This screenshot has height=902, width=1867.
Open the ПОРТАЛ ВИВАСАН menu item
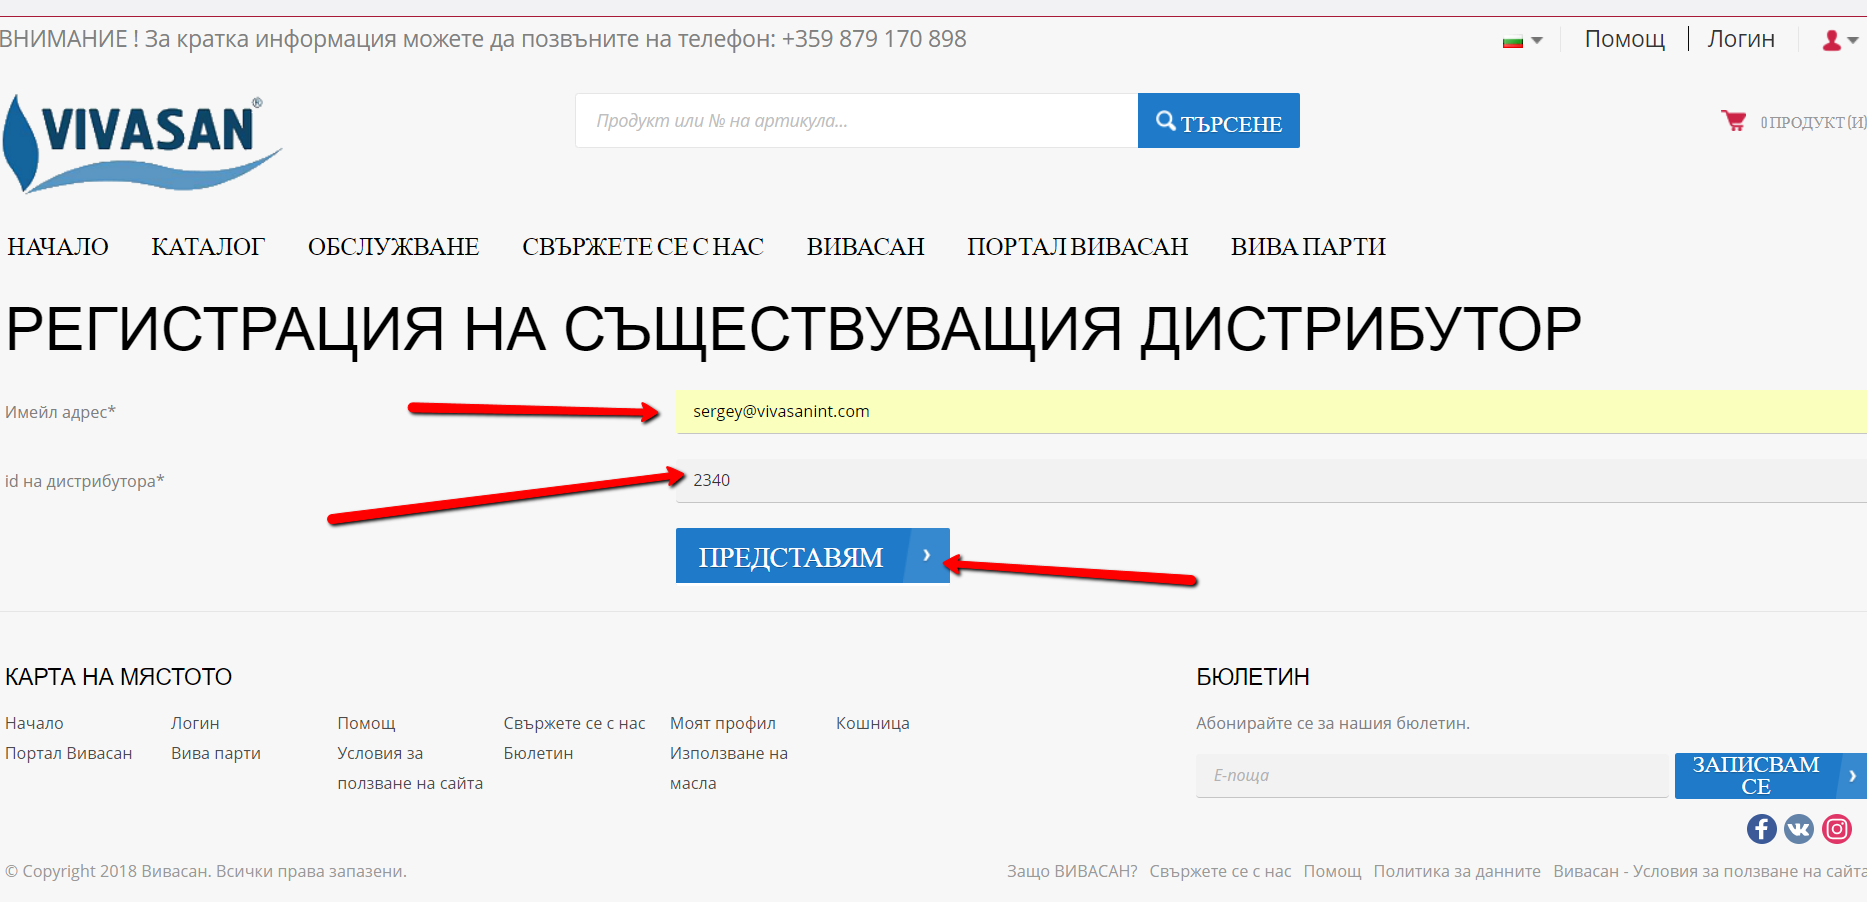coord(1078,247)
